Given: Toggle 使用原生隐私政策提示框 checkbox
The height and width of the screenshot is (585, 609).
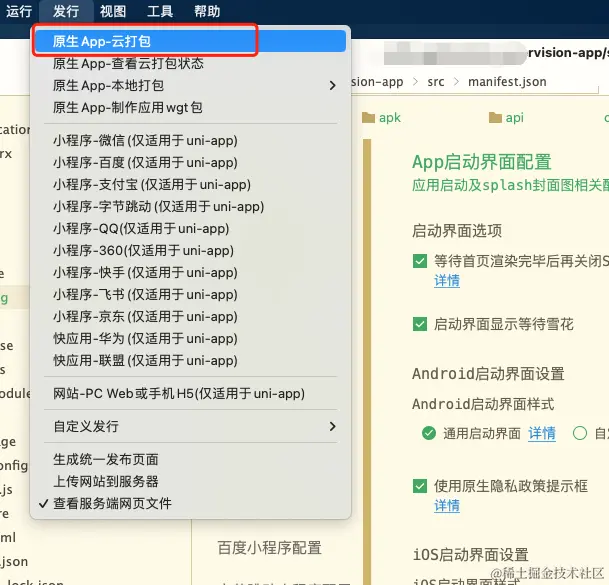Looking at the screenshot, I should point(420,486).
